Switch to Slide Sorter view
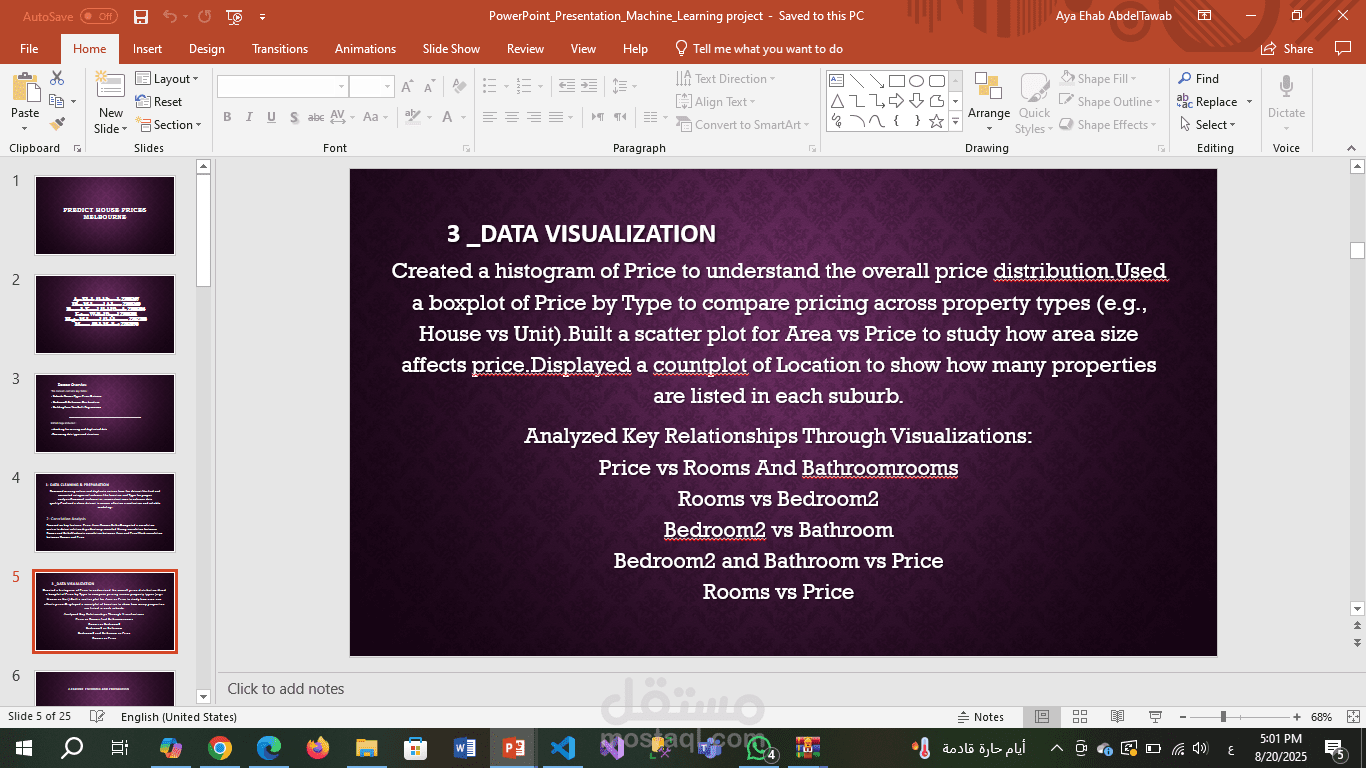The width and height of the screenshot is (1366, 768). 1079,717
